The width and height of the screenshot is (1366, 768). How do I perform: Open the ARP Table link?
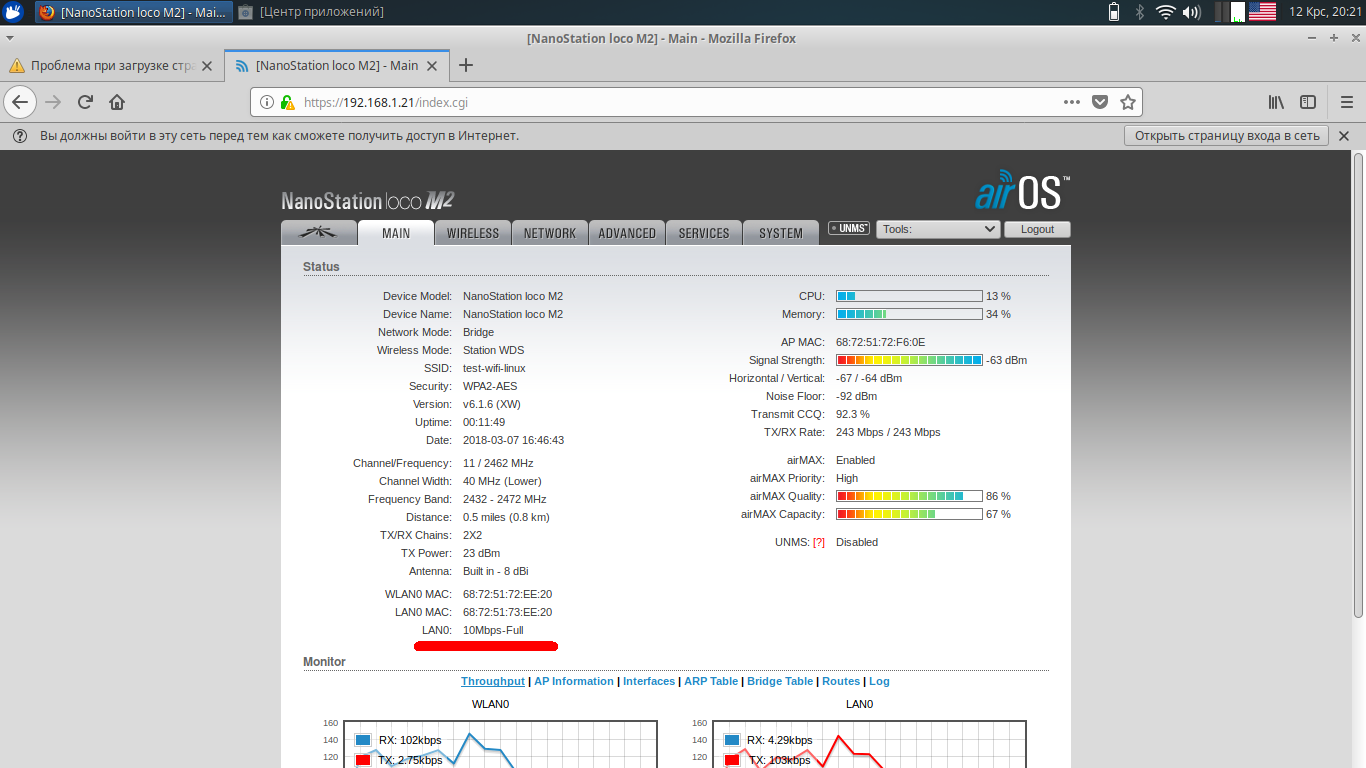[x=711, y=681]
